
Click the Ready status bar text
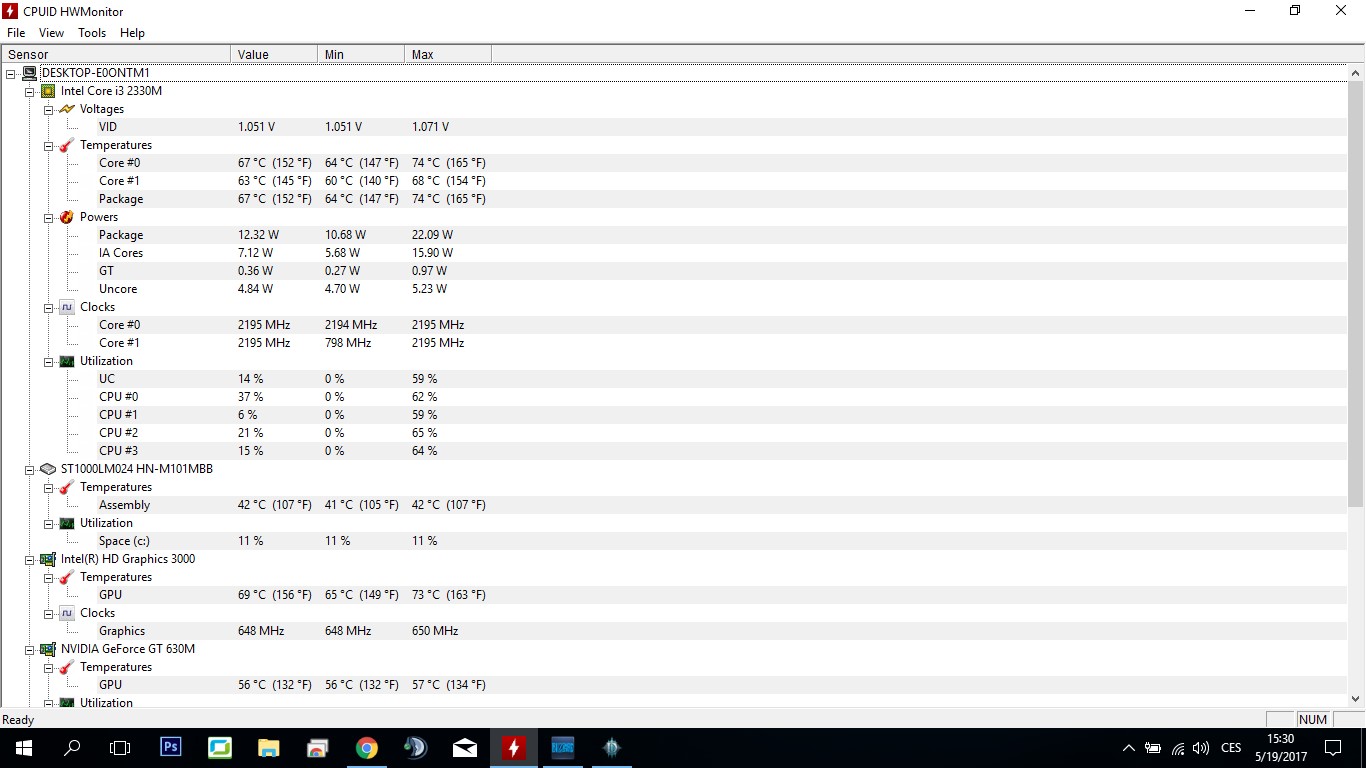coord(18,720)
